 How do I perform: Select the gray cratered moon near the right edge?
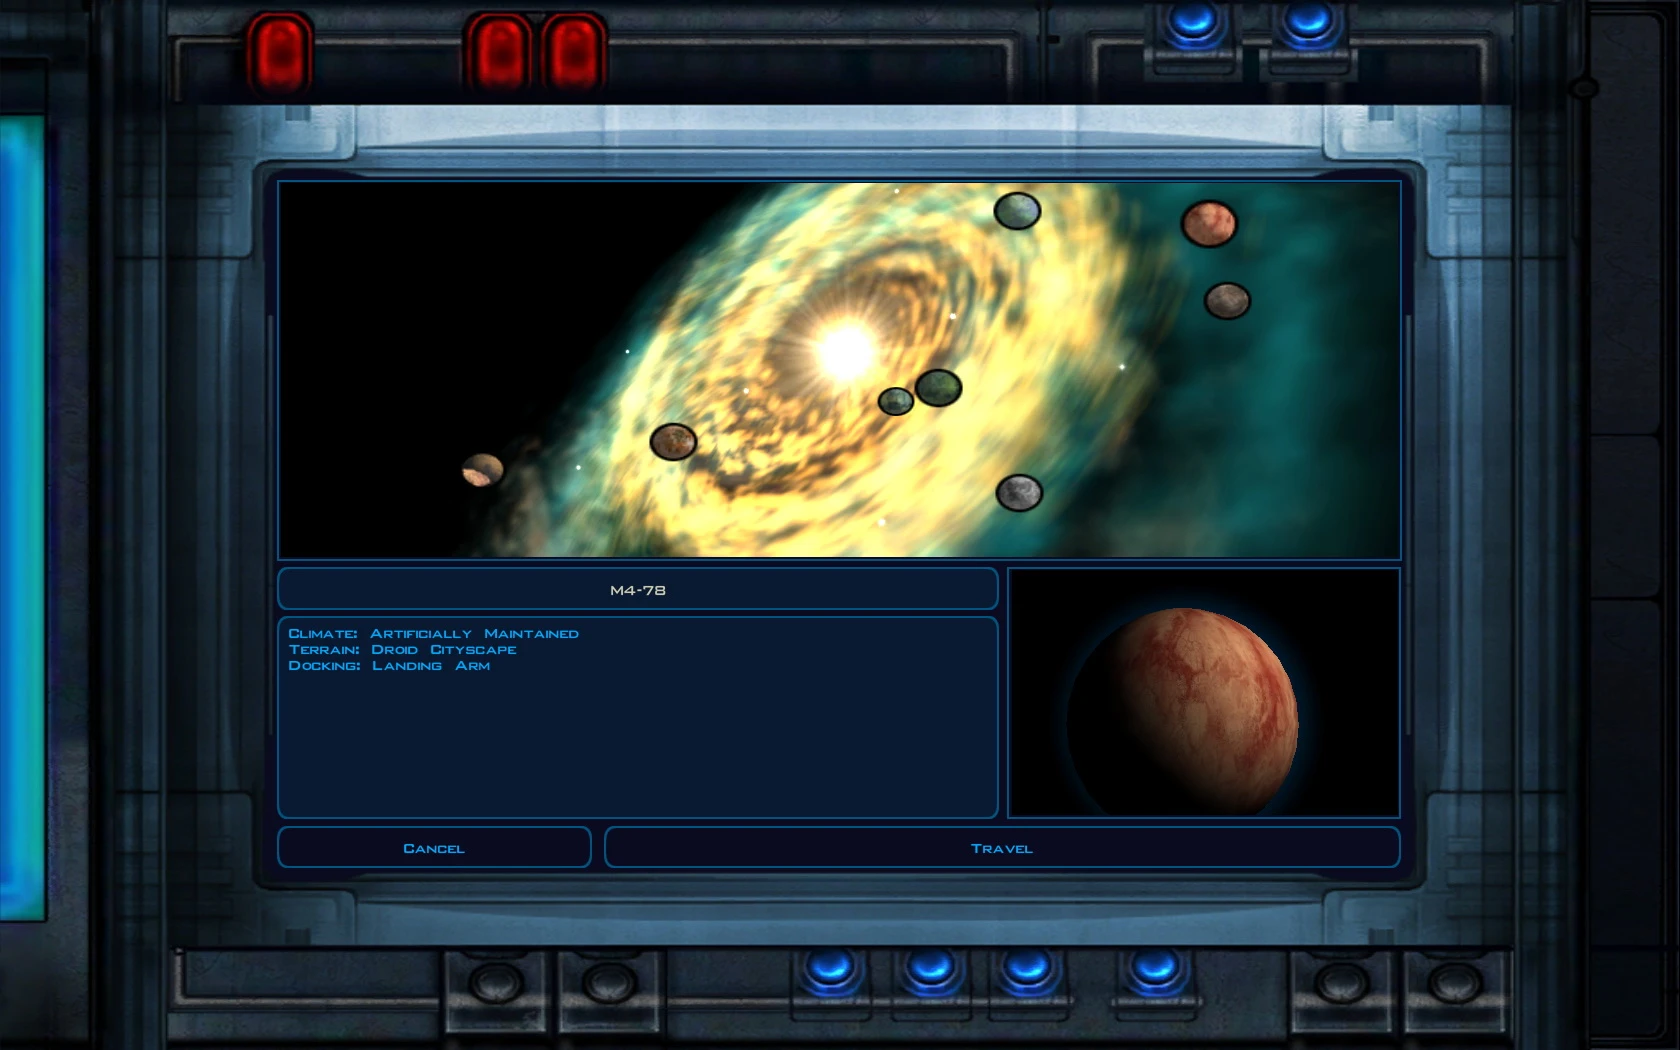click(1228, 301)
